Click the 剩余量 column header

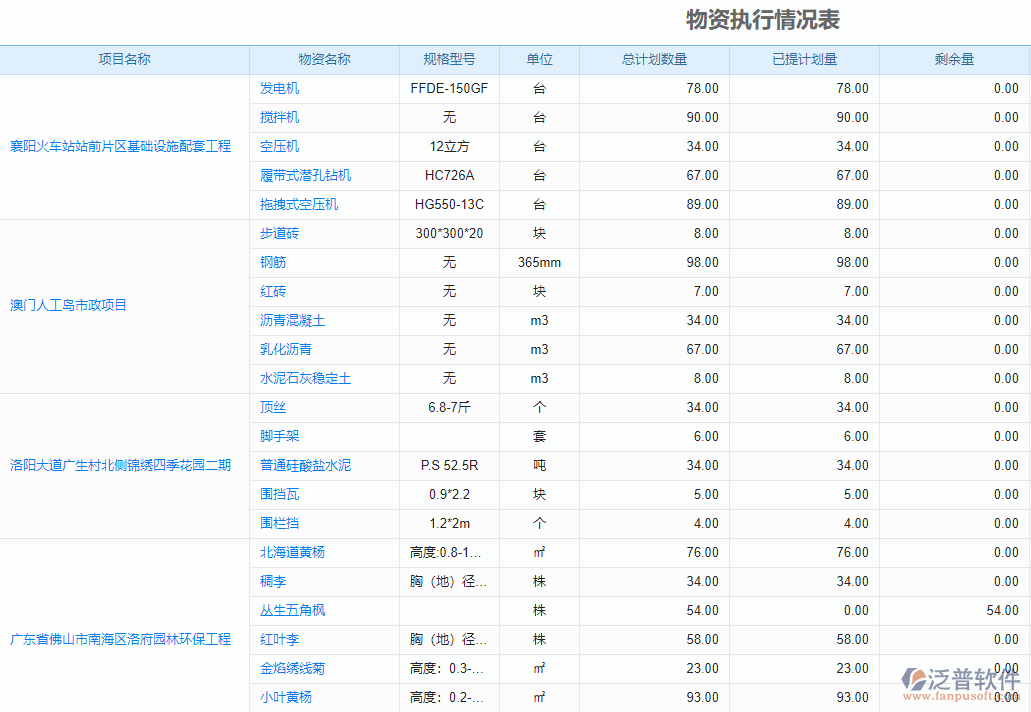(953, 60)
